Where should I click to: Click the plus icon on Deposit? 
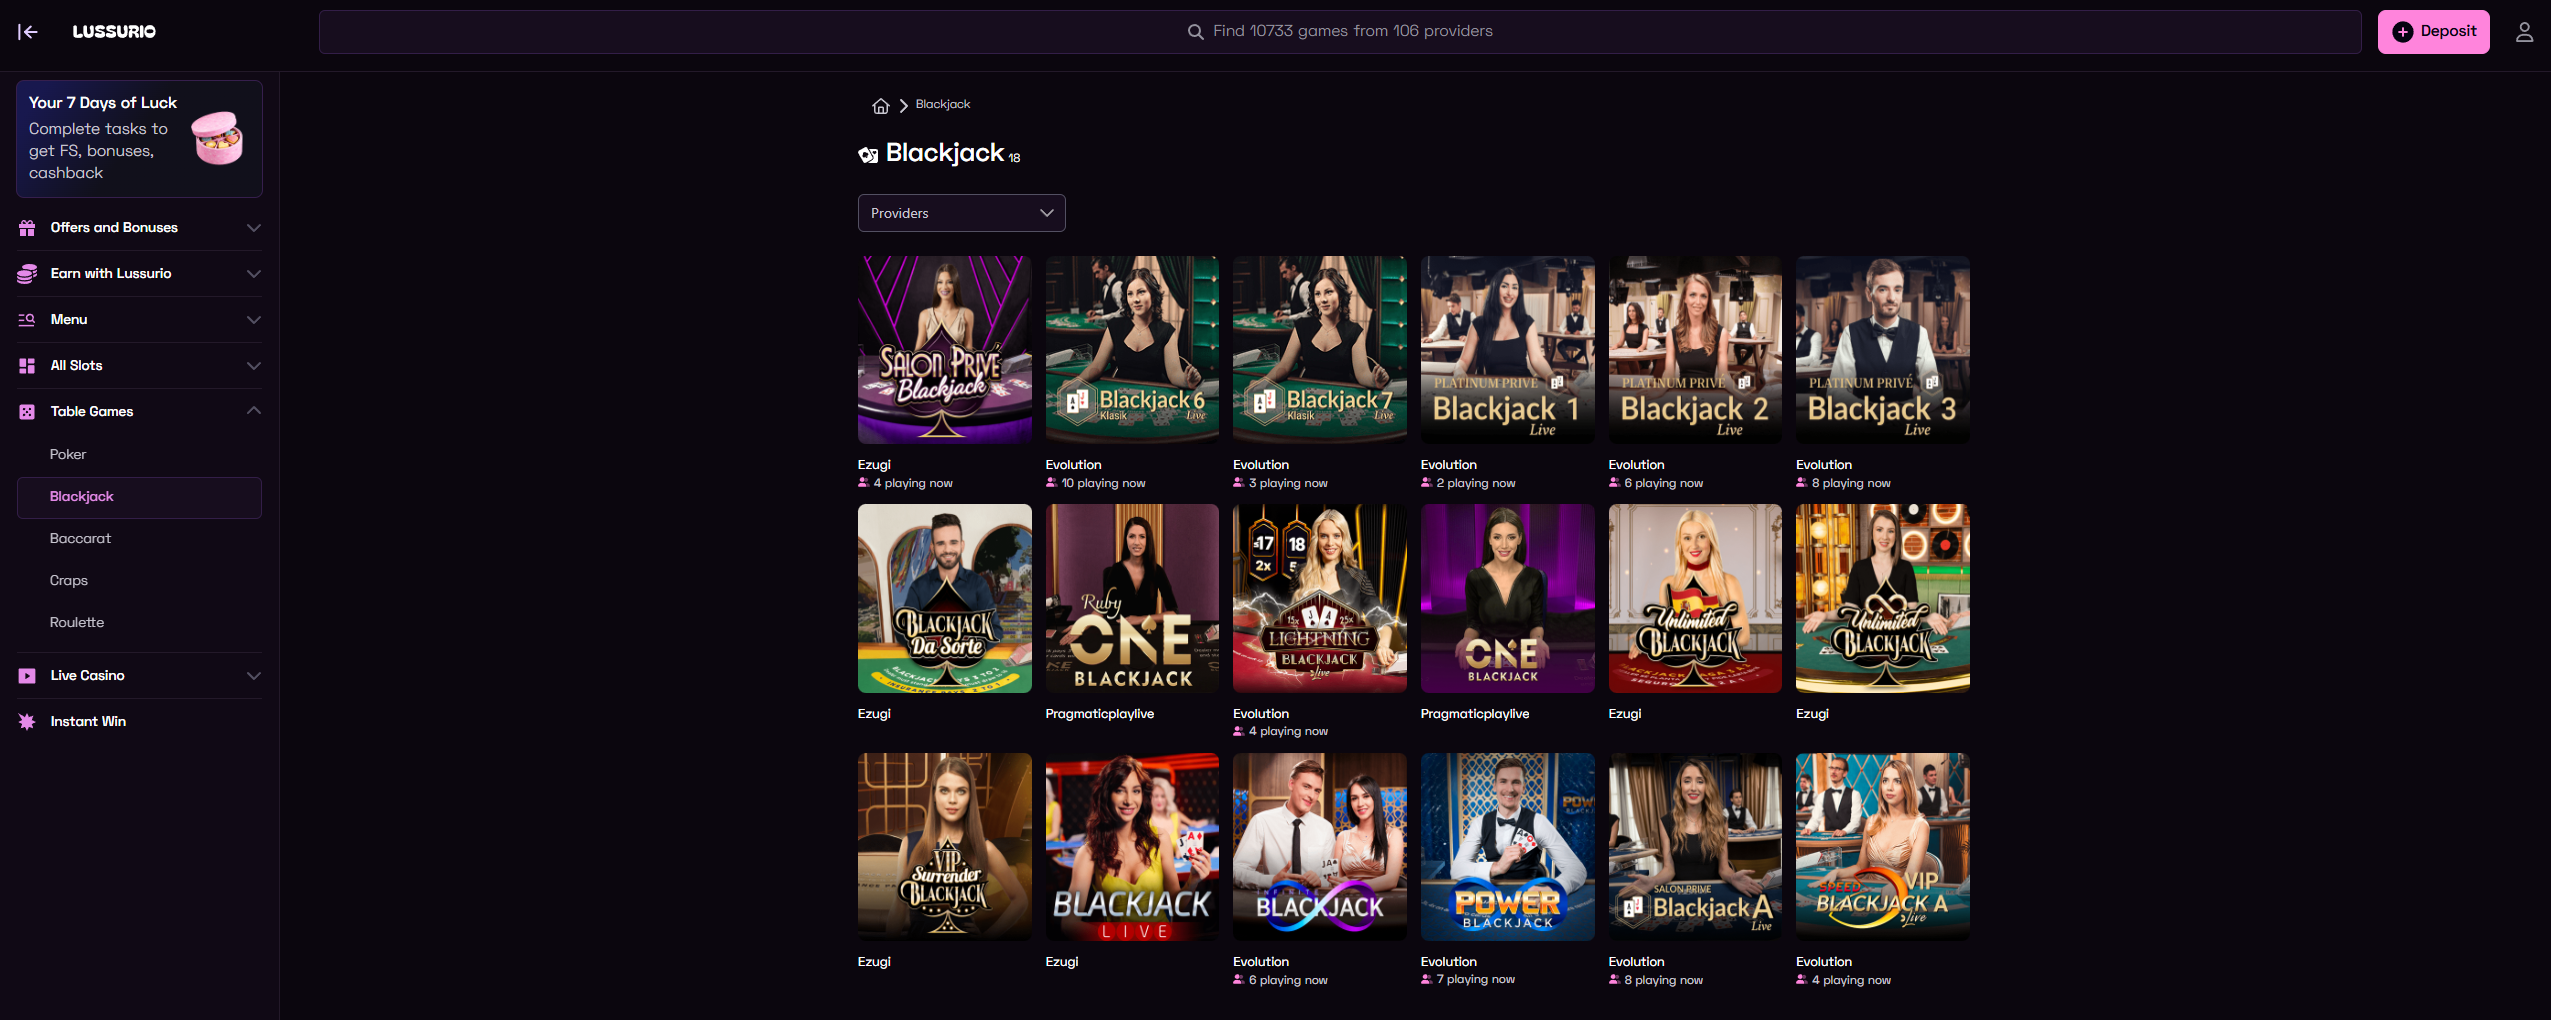(x=2402, y=32)
